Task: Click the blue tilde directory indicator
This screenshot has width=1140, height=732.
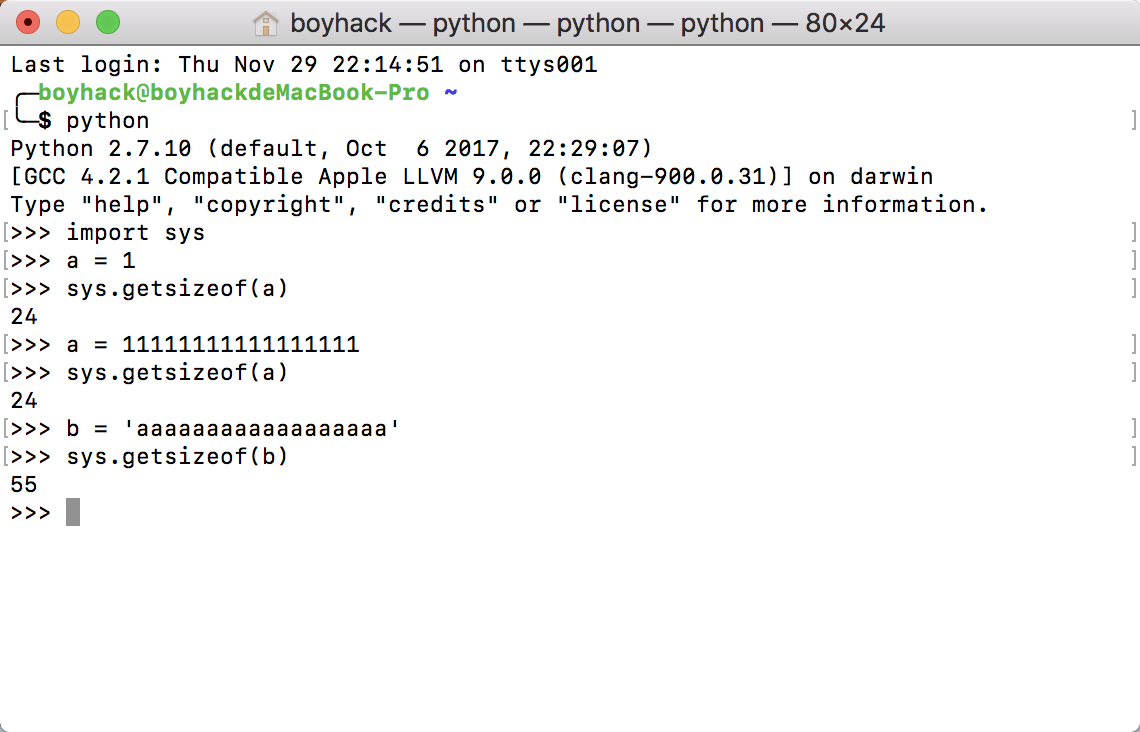Action: [451, 92]
